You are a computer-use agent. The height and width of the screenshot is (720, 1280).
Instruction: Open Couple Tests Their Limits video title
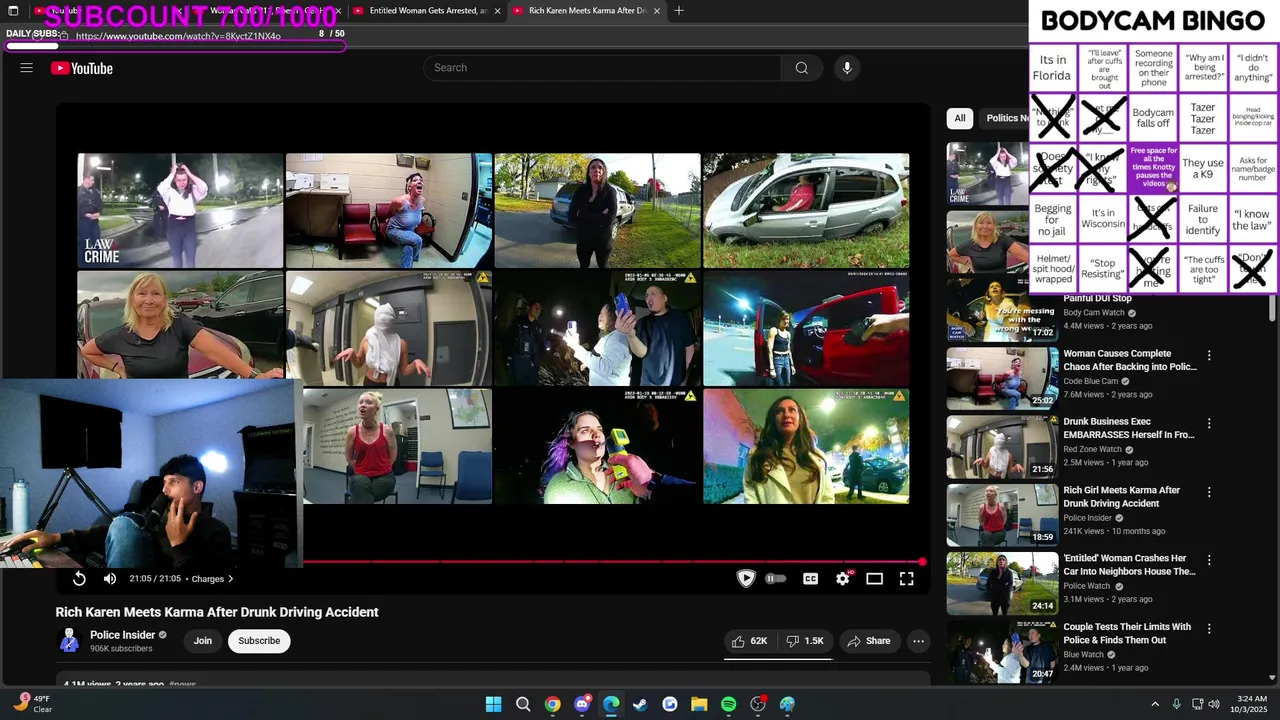(x=1127, y=633)
